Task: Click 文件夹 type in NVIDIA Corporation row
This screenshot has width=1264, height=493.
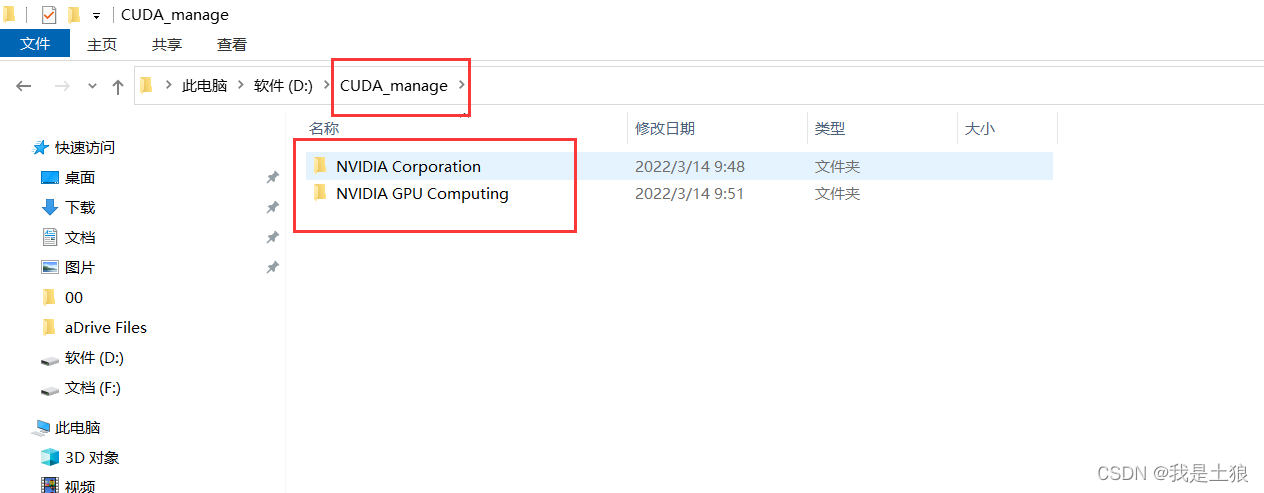Action: [837, 166]
